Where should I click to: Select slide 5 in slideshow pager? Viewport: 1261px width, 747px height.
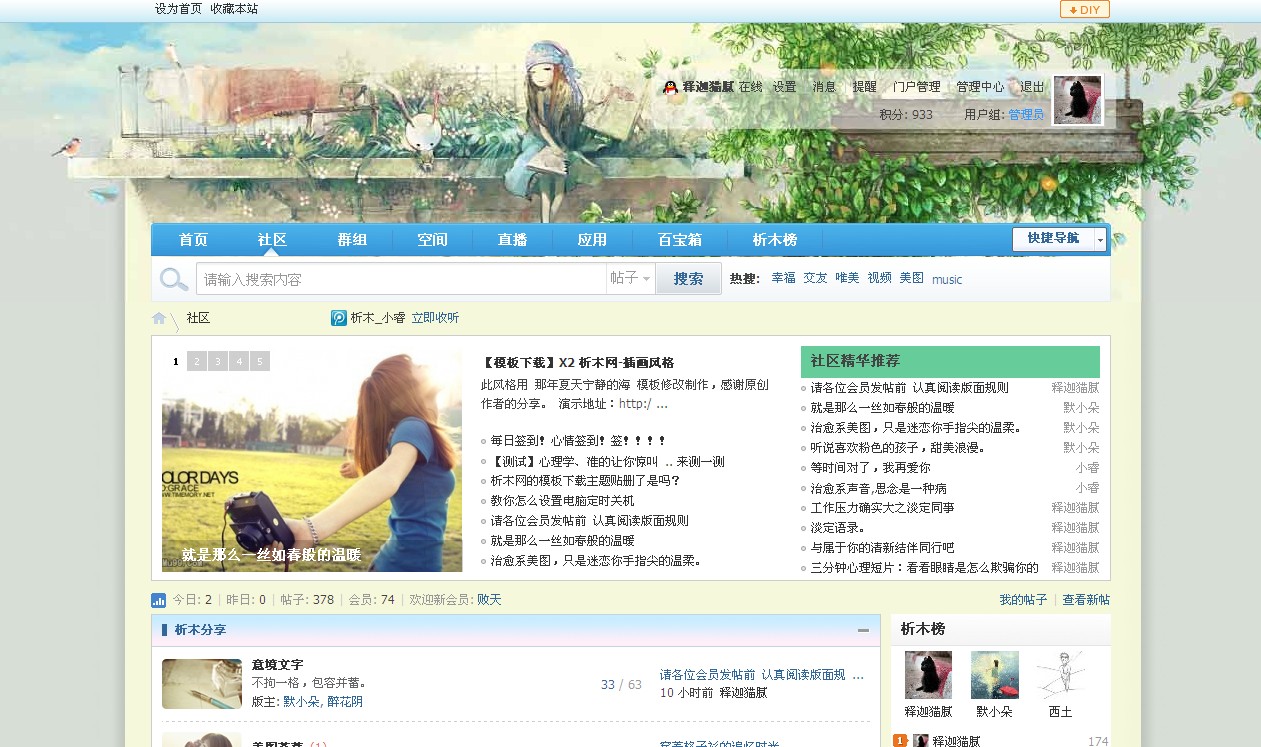click(x=259, y=361)
